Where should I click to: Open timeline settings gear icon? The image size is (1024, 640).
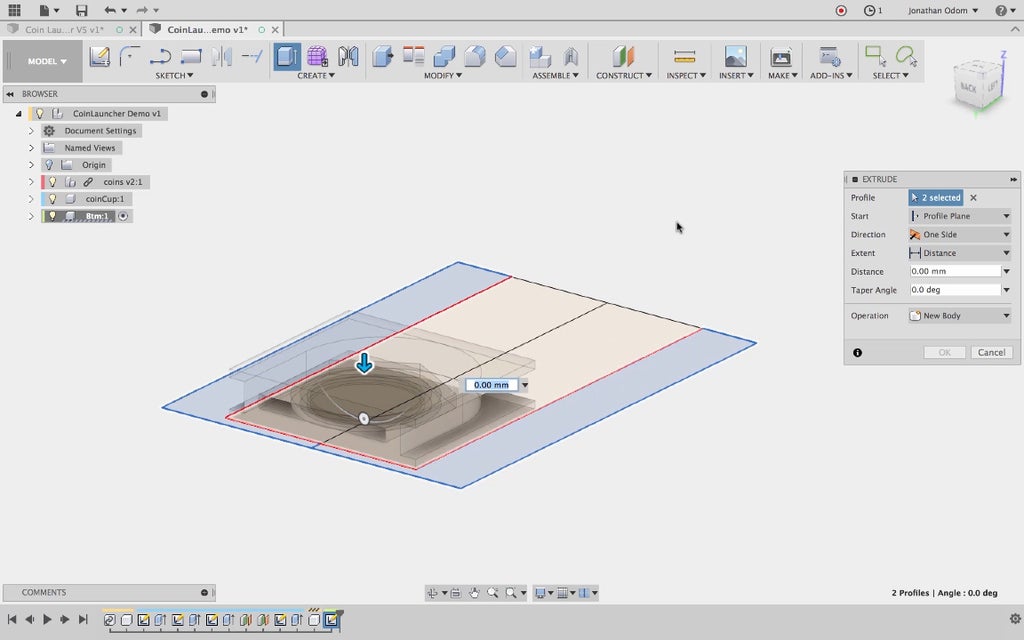pos(1016,619)
